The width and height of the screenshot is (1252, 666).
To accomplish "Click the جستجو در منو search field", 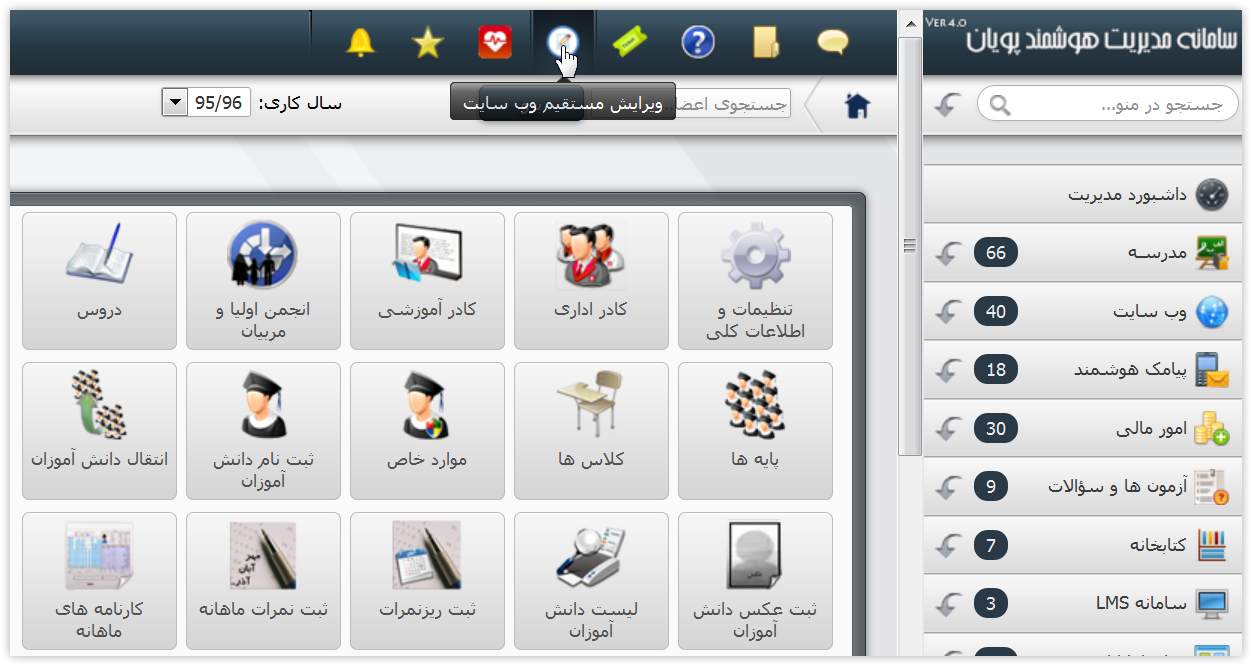I will pos(1108,104).
